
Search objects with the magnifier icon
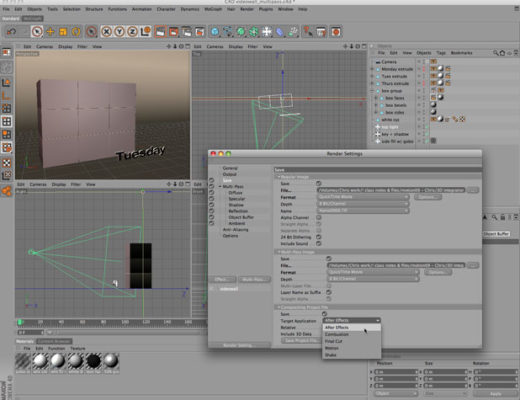(496, 53)
